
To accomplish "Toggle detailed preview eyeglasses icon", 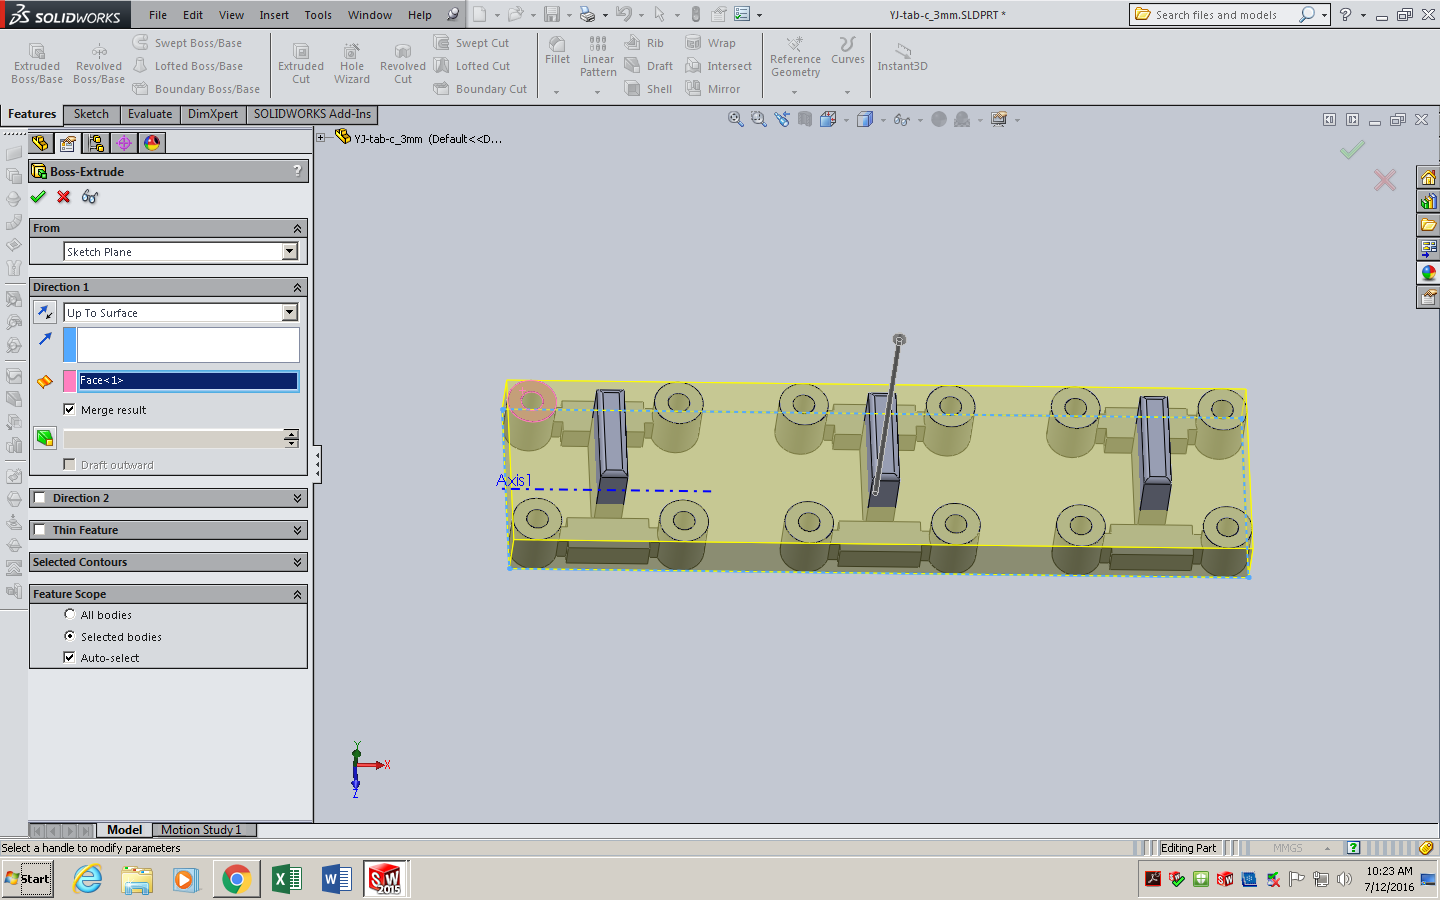I will pyautogui.click(x=90, y=197).
